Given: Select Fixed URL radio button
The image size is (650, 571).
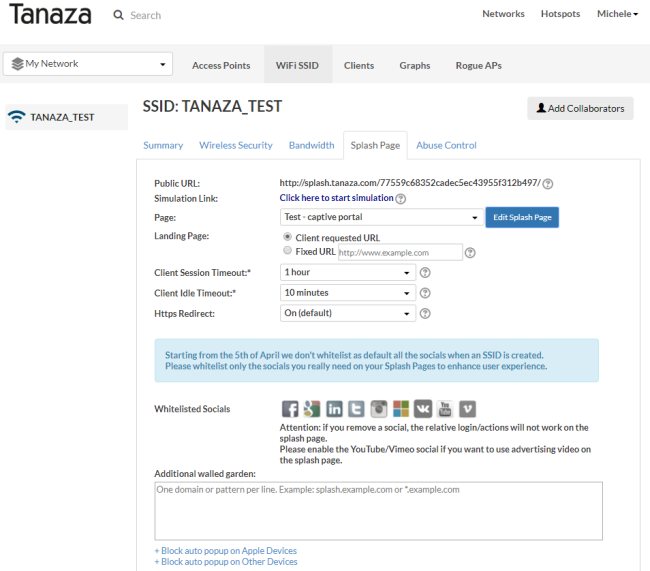Looking at the screenshot, I should pos(287,250).
